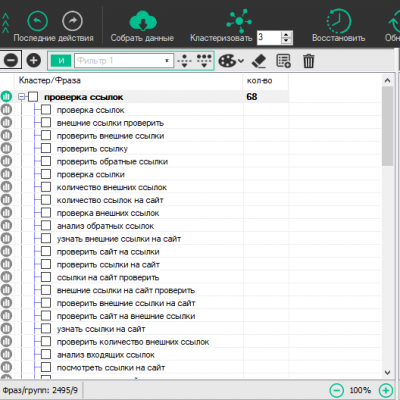The image size is (400, 400).
Task: Check the first child проверка ссылок phrase
Action: [46, 110]
